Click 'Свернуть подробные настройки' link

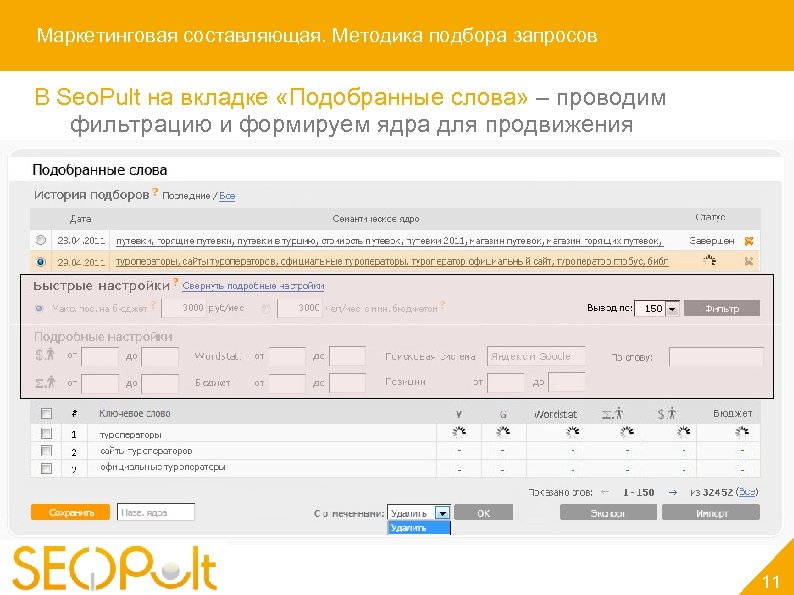point(253,286)
